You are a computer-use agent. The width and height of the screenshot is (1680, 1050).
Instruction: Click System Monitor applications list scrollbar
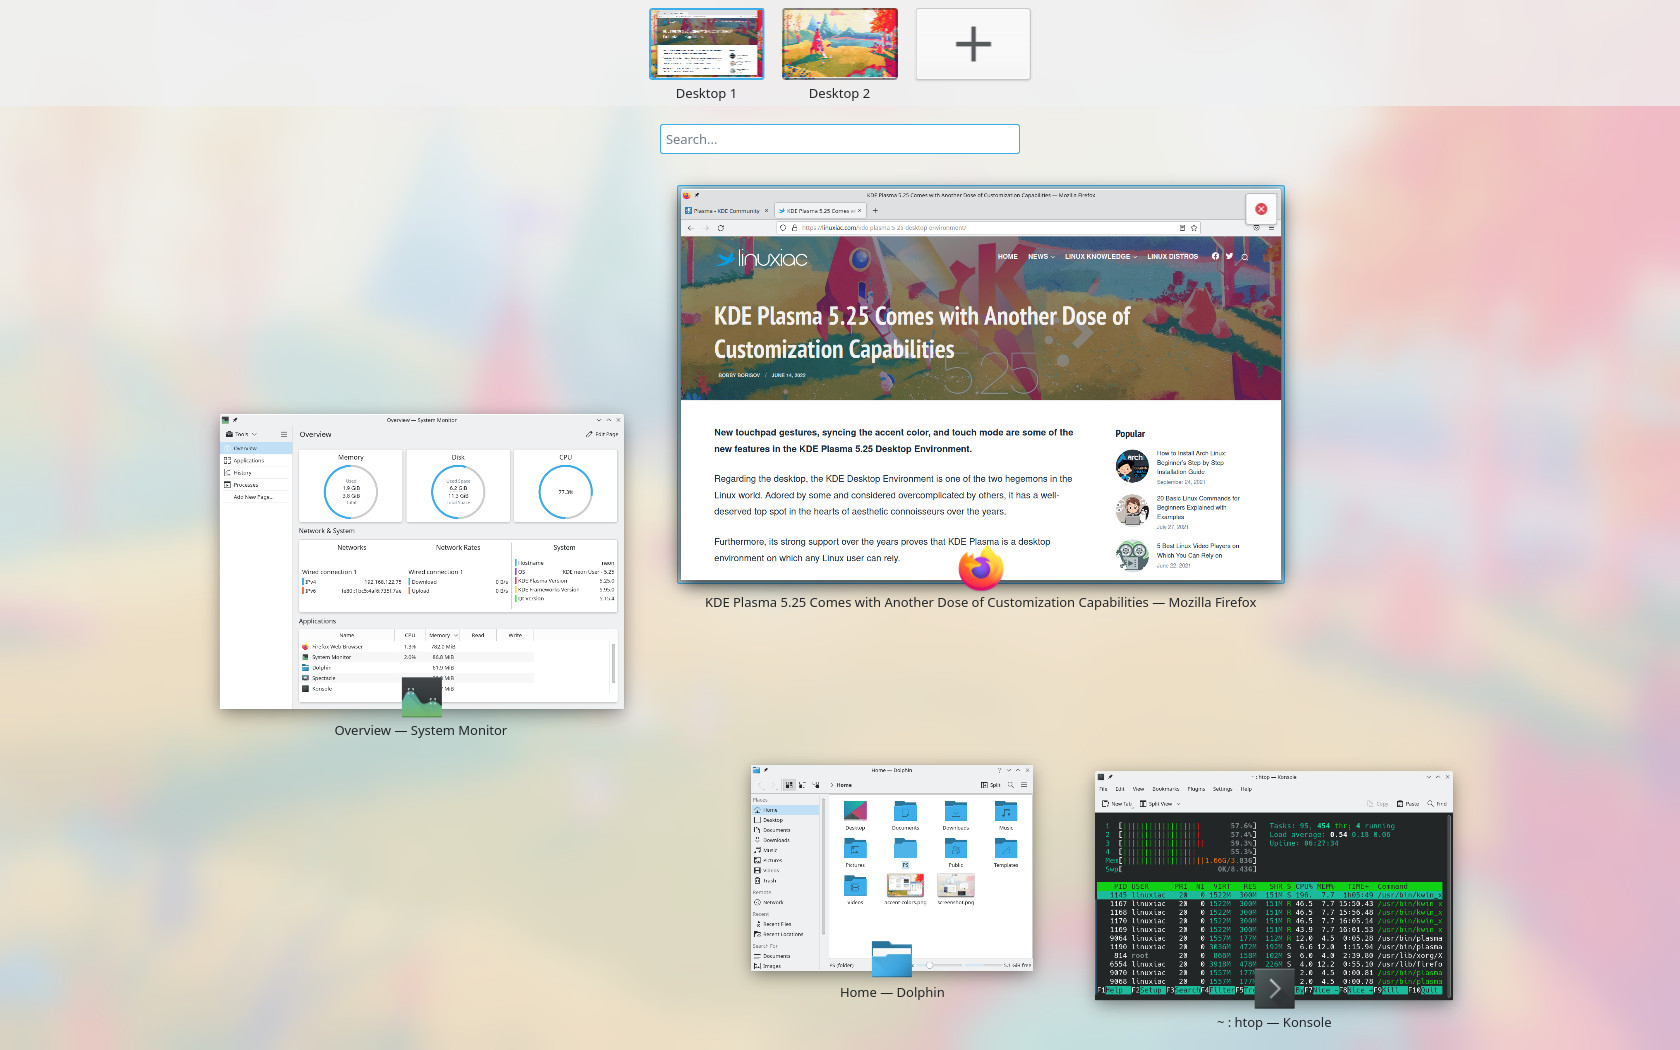coord(612,664)
